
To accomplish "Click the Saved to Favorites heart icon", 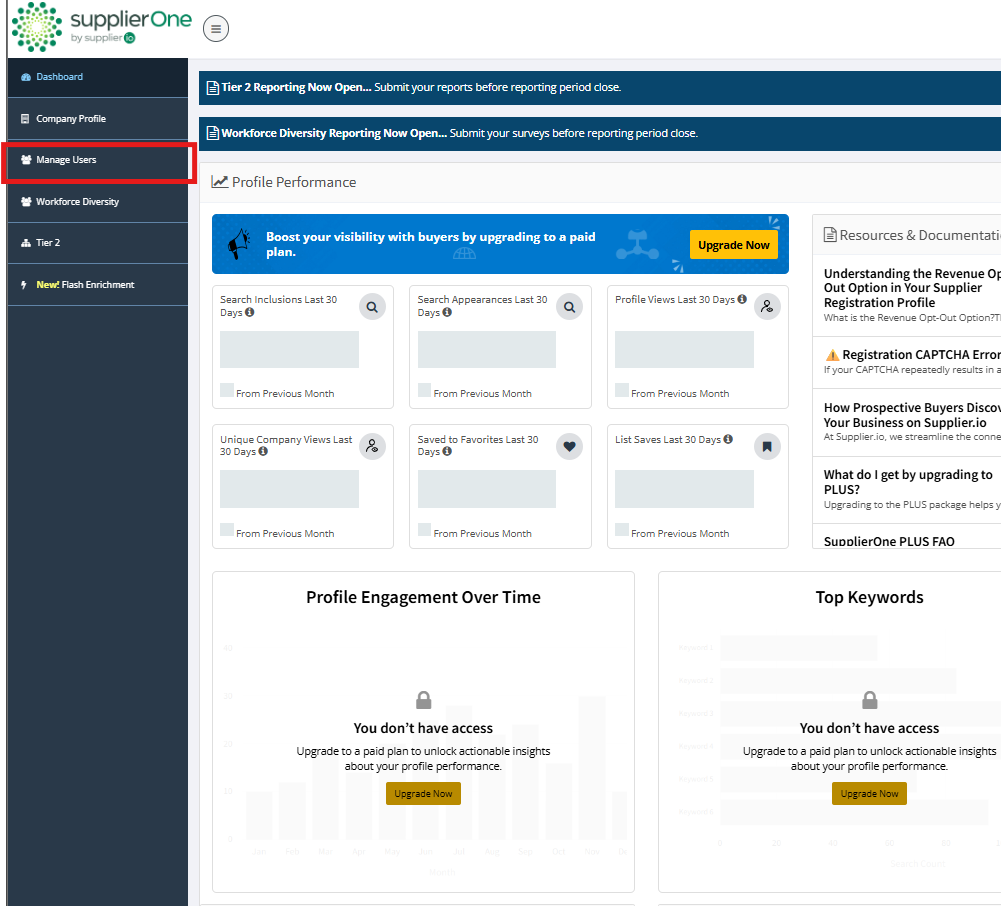I will click(x=569, y=447).
